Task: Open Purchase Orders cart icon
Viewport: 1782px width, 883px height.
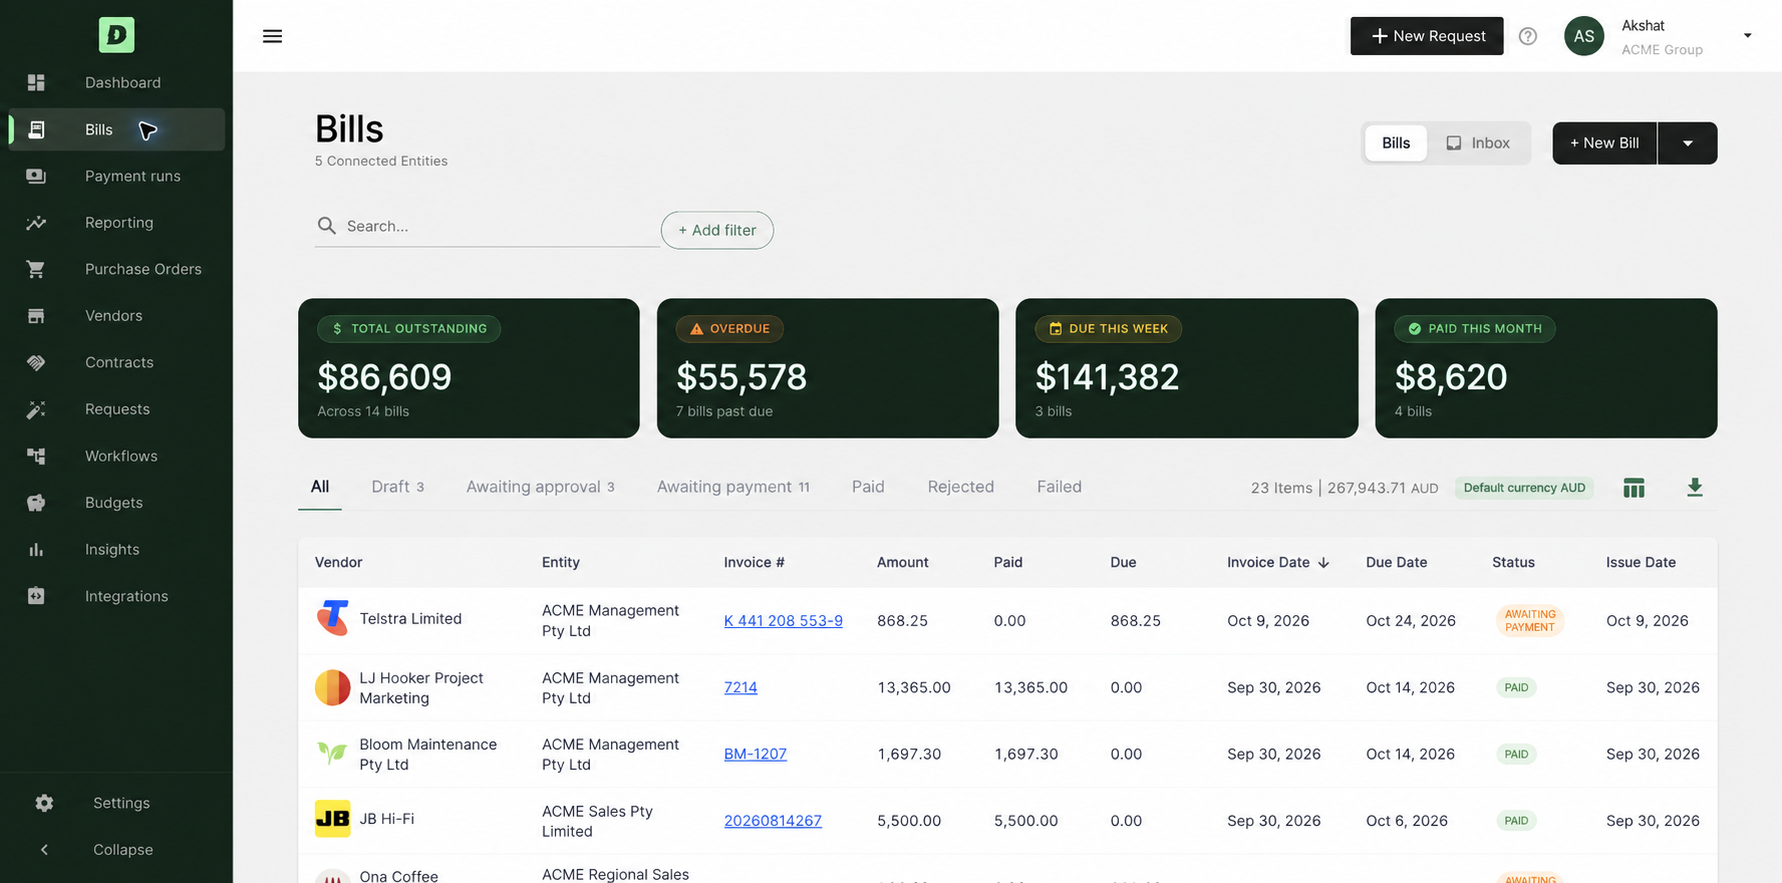Action: [36, 269]
